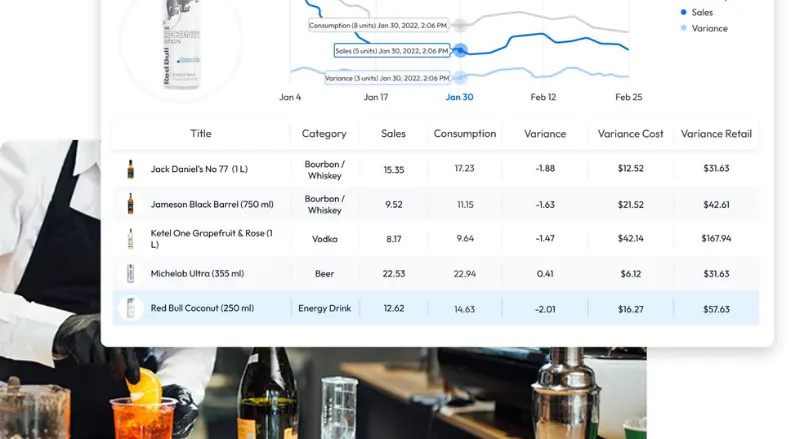Sort by the Consumption column header
Screen dimensions: 800x439
click(465, 134)
